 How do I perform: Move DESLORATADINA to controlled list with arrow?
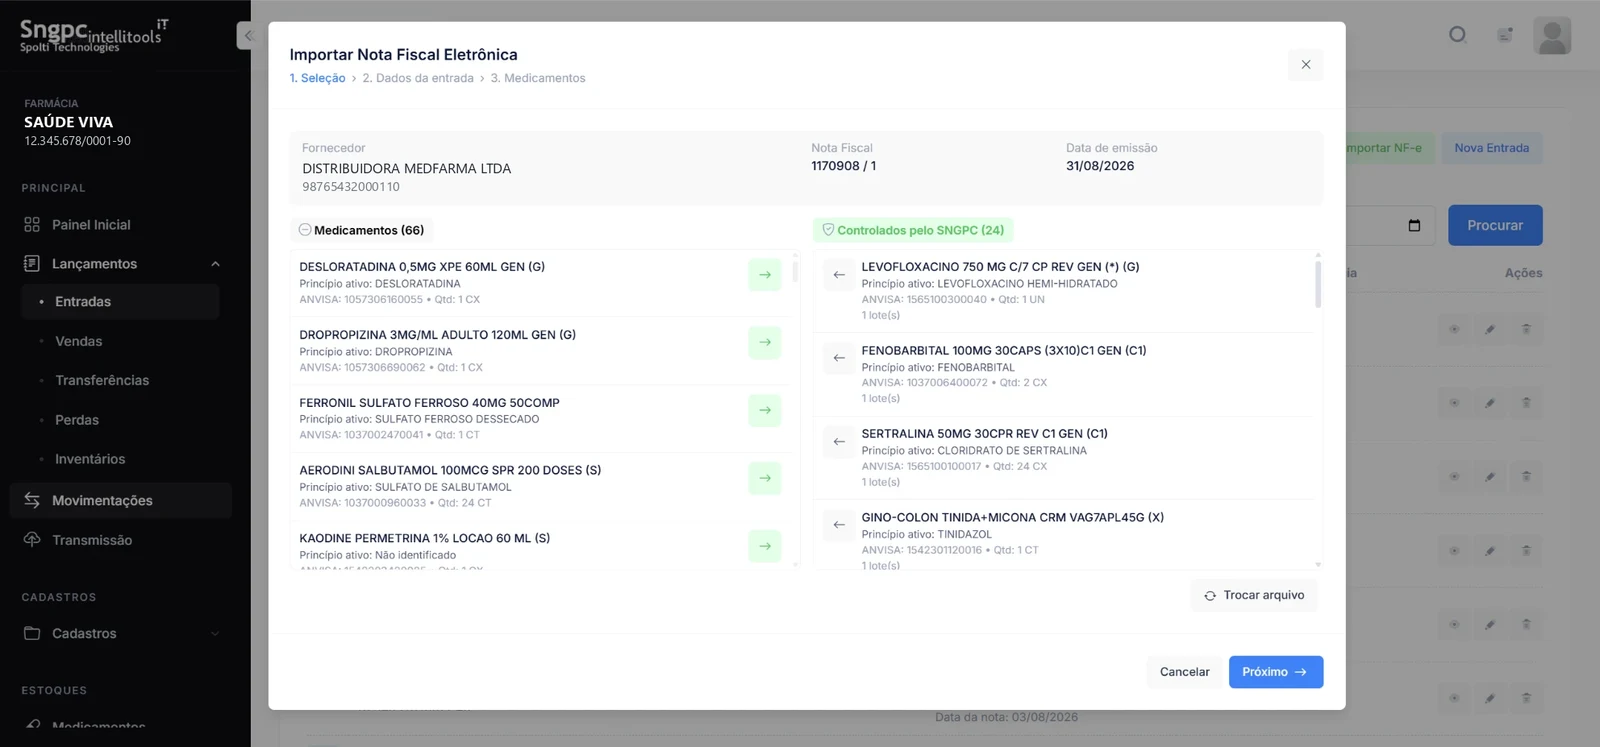764,275
